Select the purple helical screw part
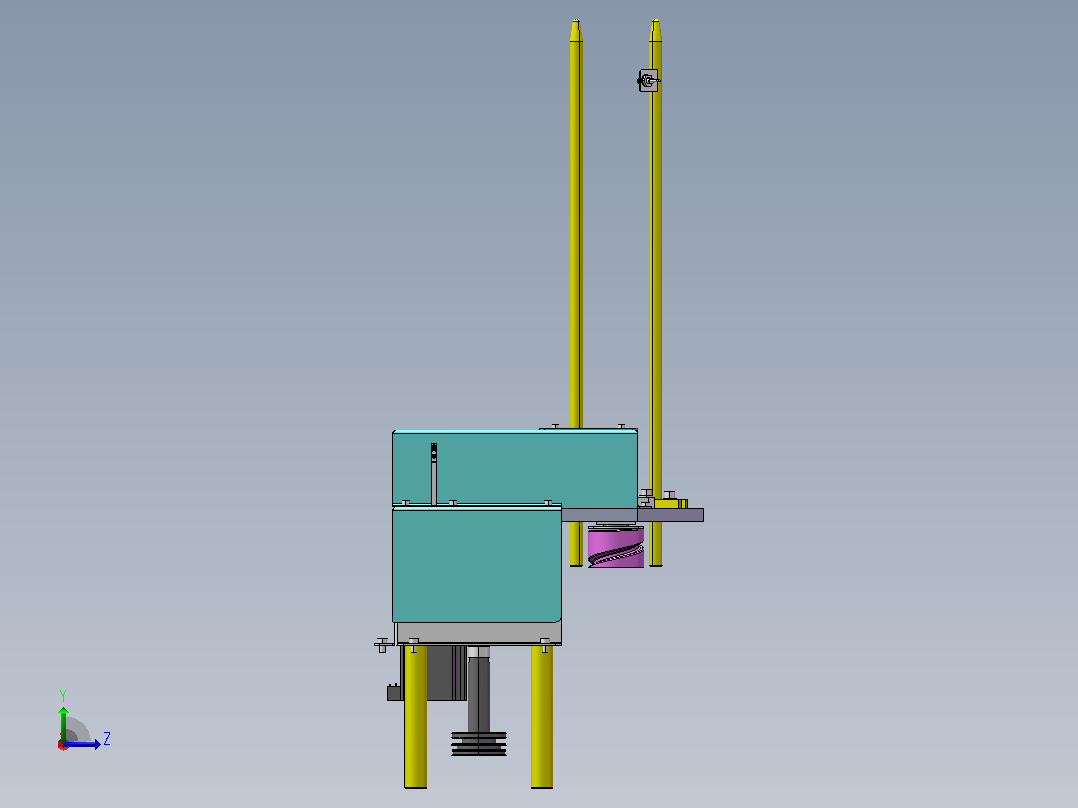The image size is (1078, 808). point(616,547)
